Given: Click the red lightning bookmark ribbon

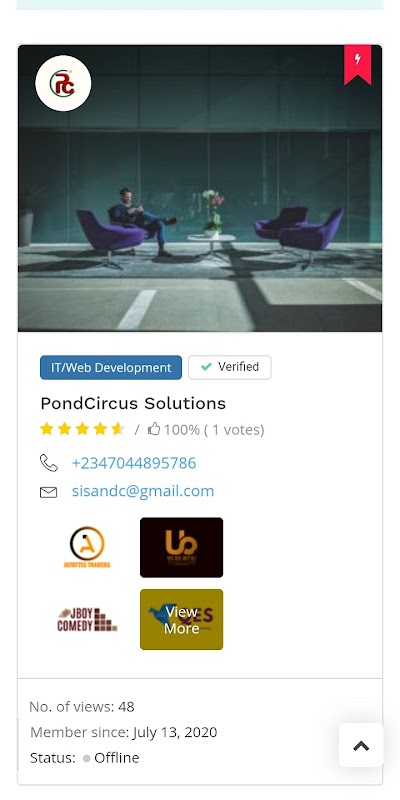Looking at the screenshot, I should (357, 64).
